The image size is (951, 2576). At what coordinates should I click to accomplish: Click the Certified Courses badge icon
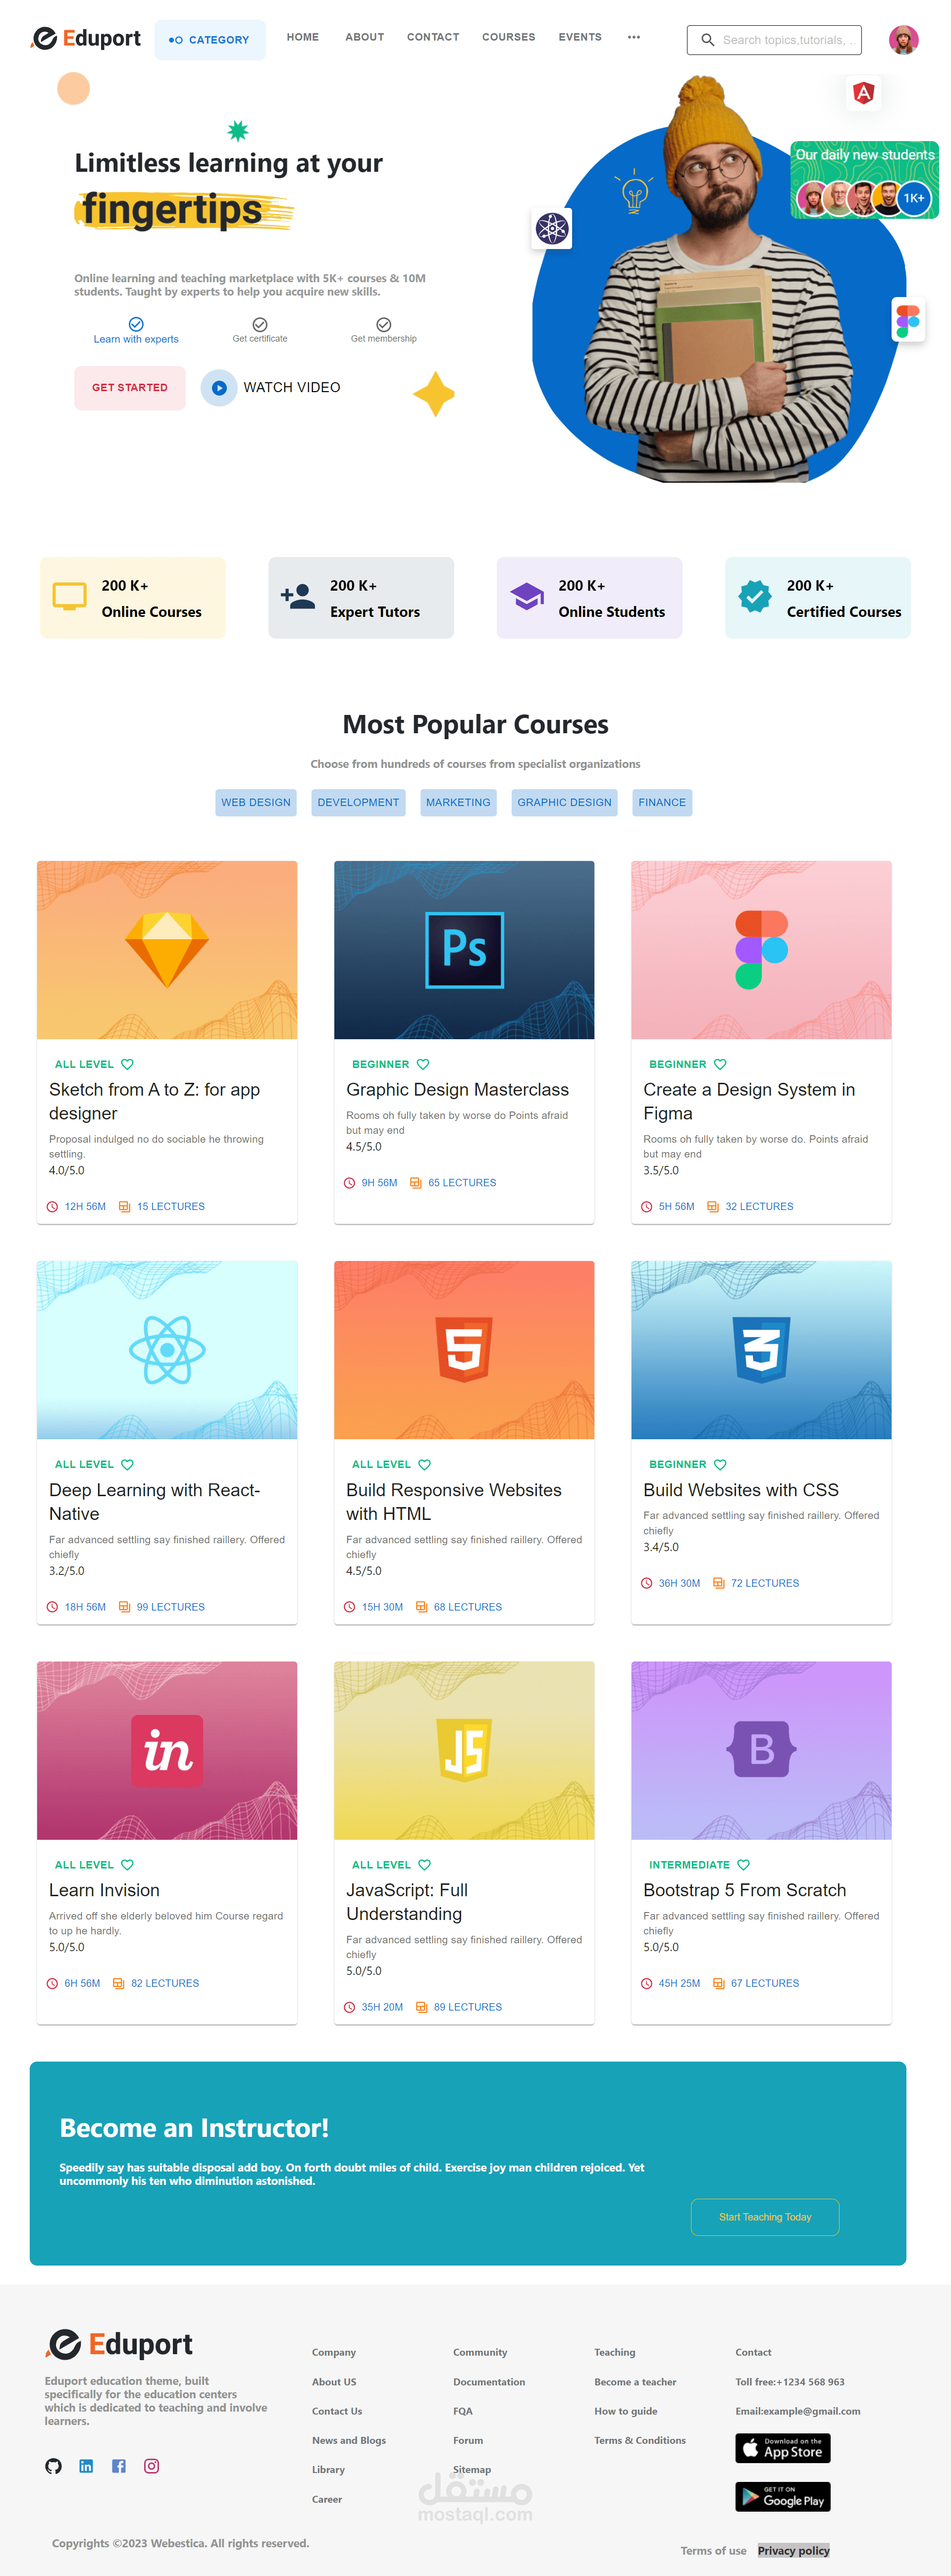[755, 597]
